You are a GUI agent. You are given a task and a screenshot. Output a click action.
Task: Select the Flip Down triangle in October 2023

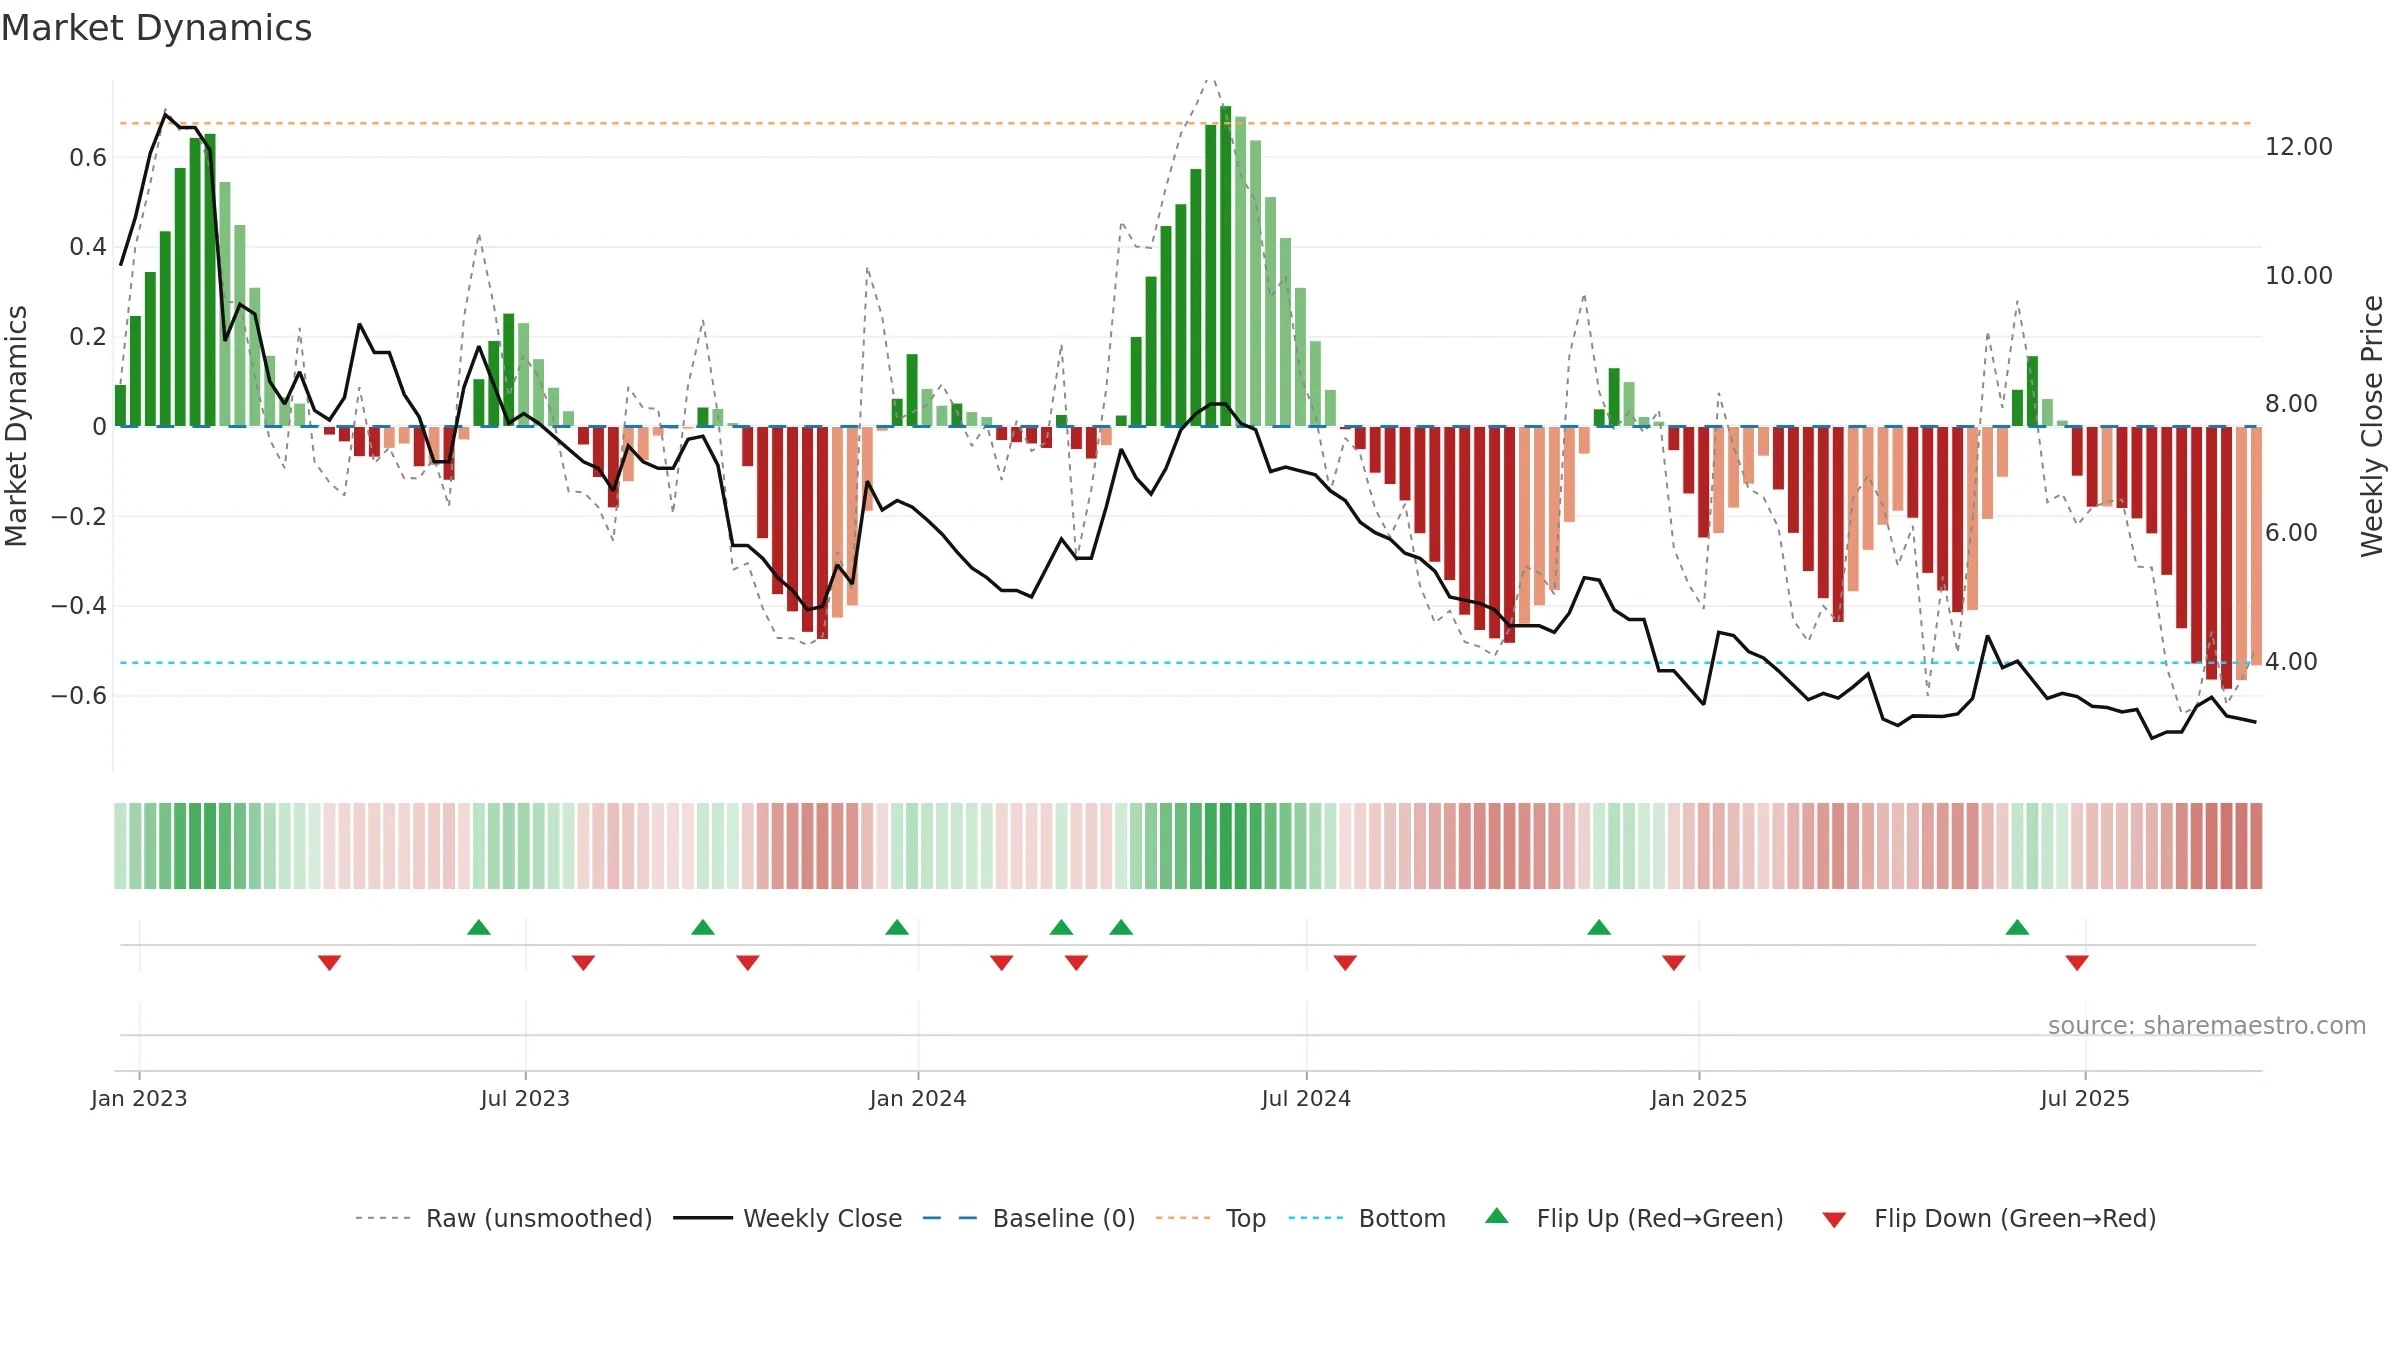748,963
